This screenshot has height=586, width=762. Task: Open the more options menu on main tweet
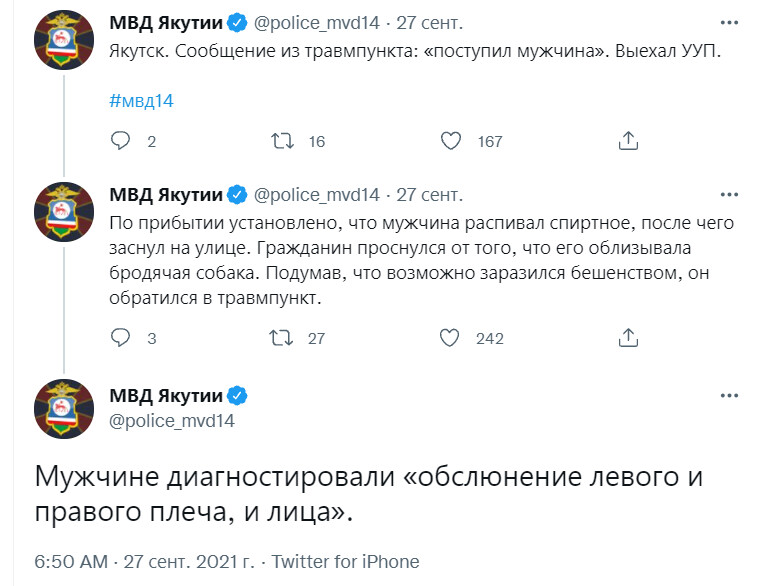click(729, 396)
